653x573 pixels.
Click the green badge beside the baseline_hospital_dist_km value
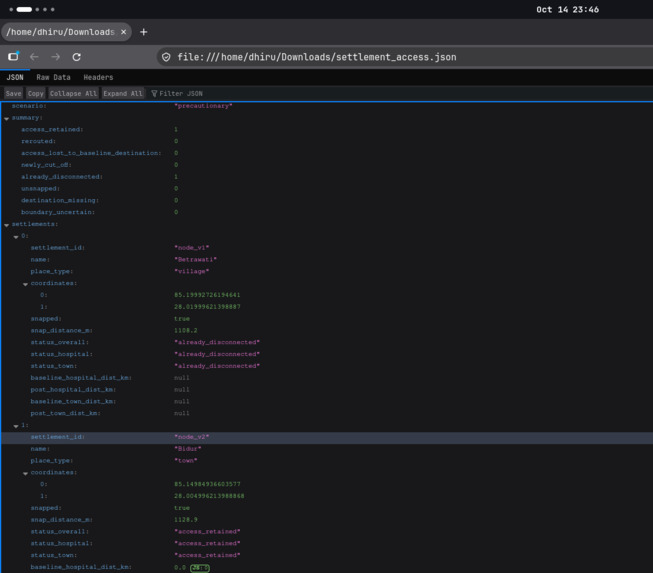(200, 568)
